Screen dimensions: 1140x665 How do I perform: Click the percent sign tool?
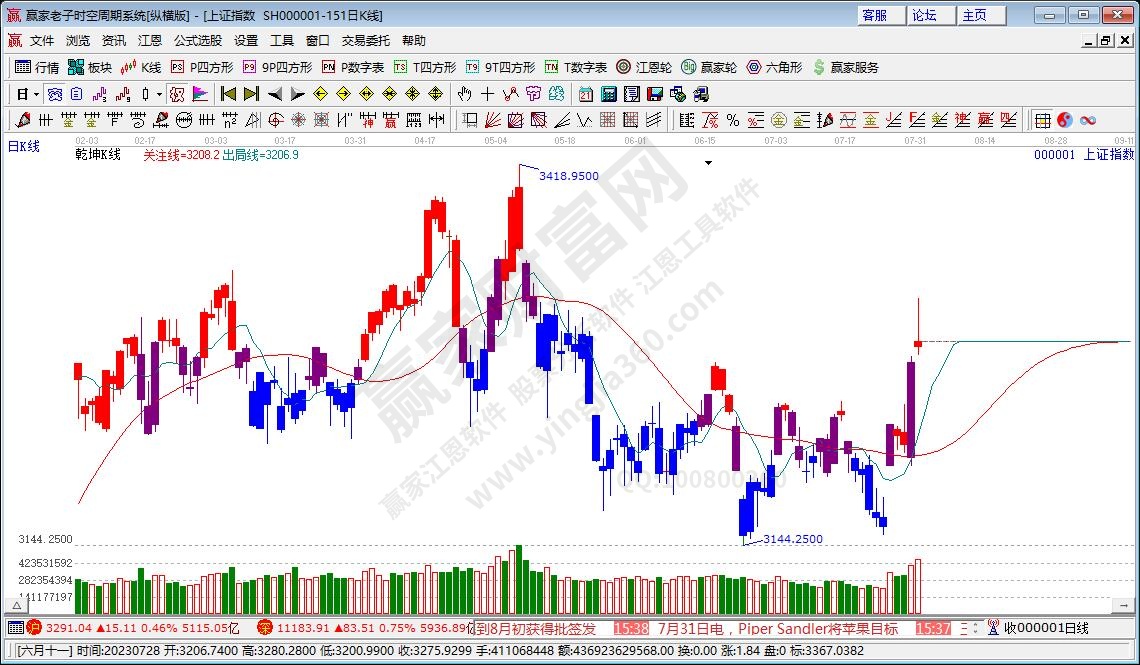(732, 120)
